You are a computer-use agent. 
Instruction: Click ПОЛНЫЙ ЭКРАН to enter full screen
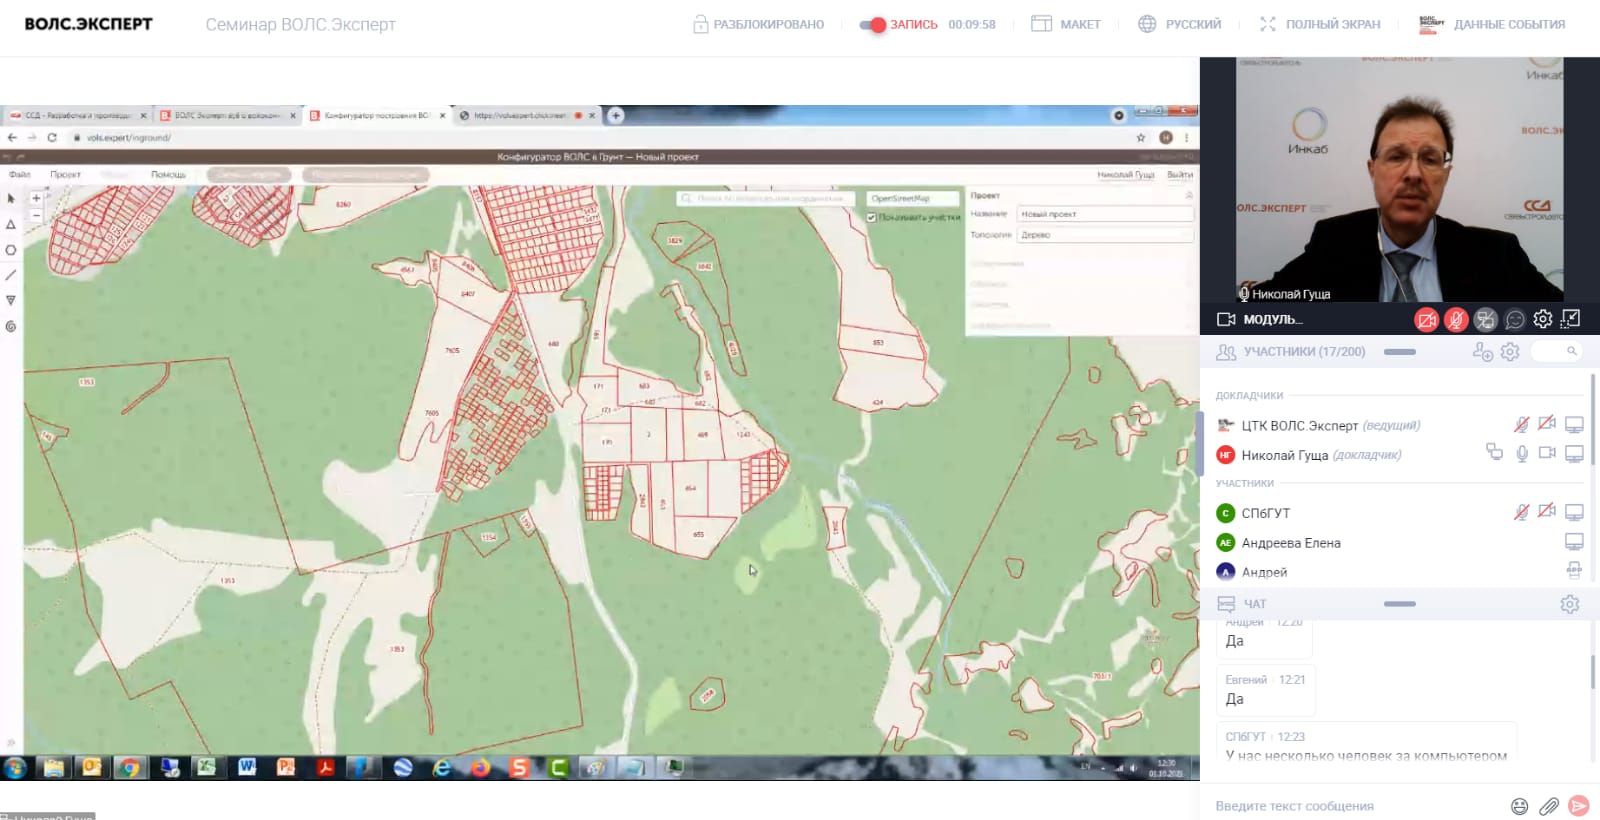1320,25
